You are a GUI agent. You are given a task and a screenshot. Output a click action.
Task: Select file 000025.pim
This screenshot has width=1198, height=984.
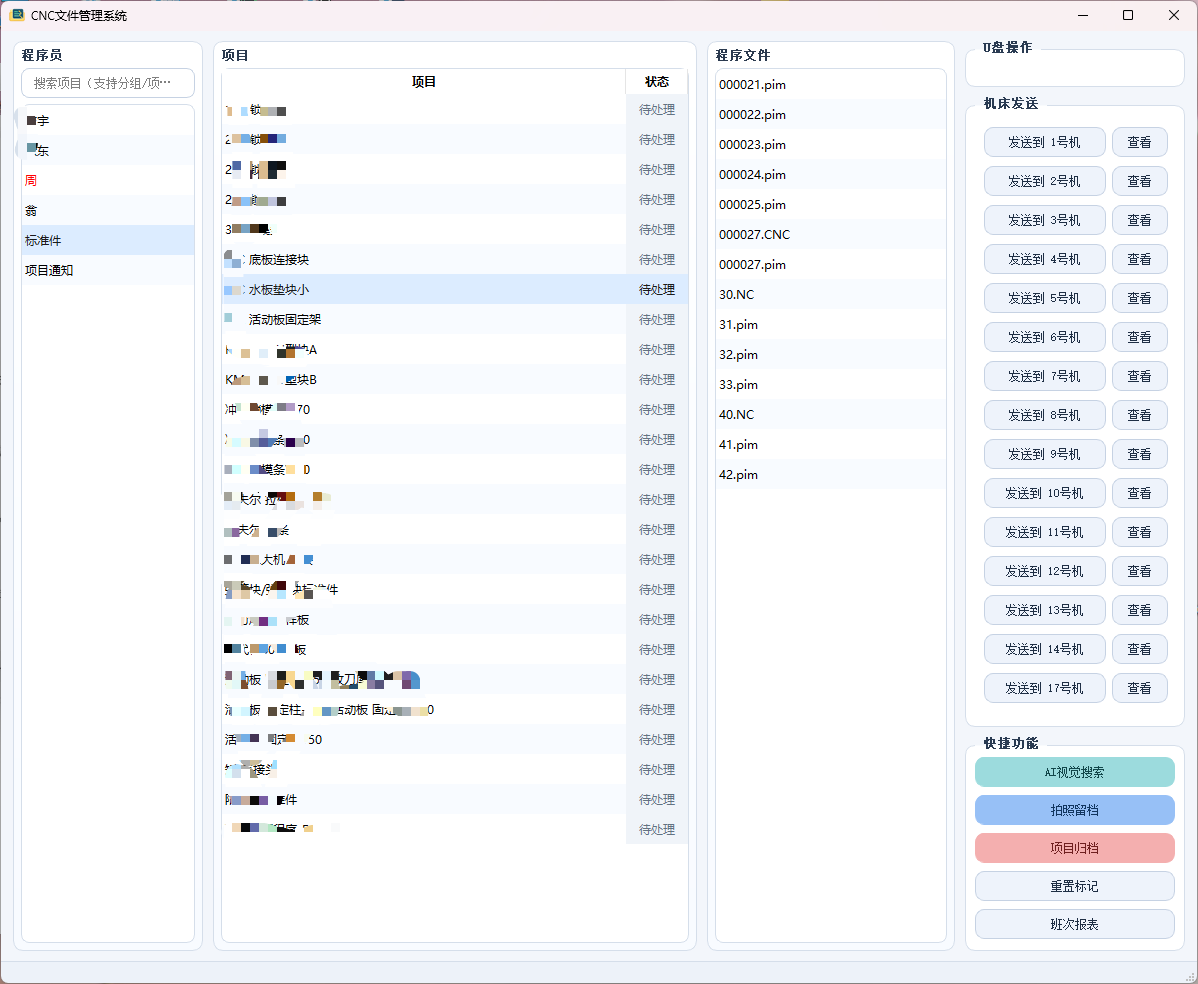(x=831, y=204)
